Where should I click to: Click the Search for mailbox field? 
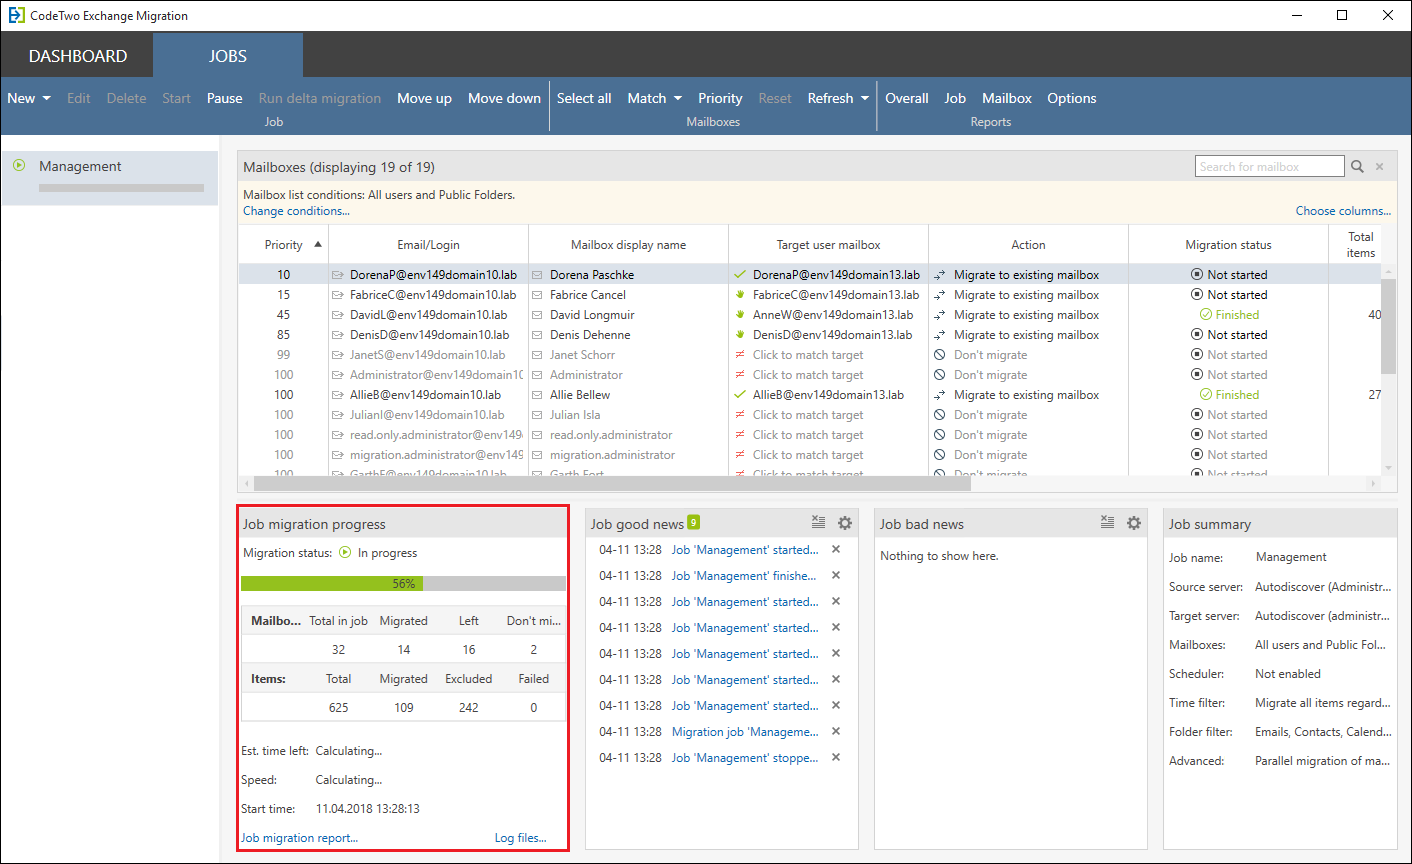[x=1269, y=167]
